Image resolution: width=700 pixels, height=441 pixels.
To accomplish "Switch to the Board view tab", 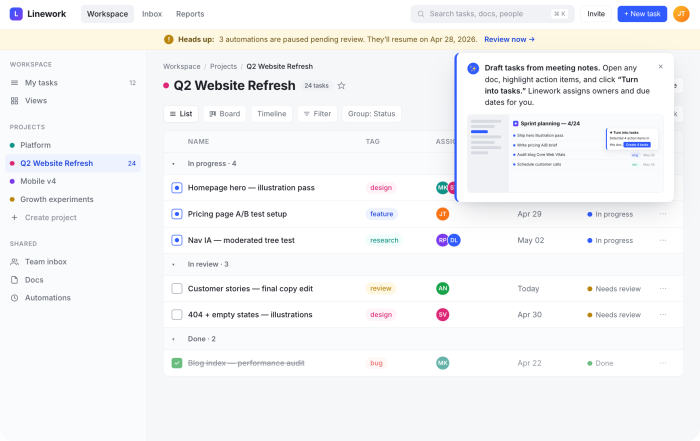I will tap(224, 114).
